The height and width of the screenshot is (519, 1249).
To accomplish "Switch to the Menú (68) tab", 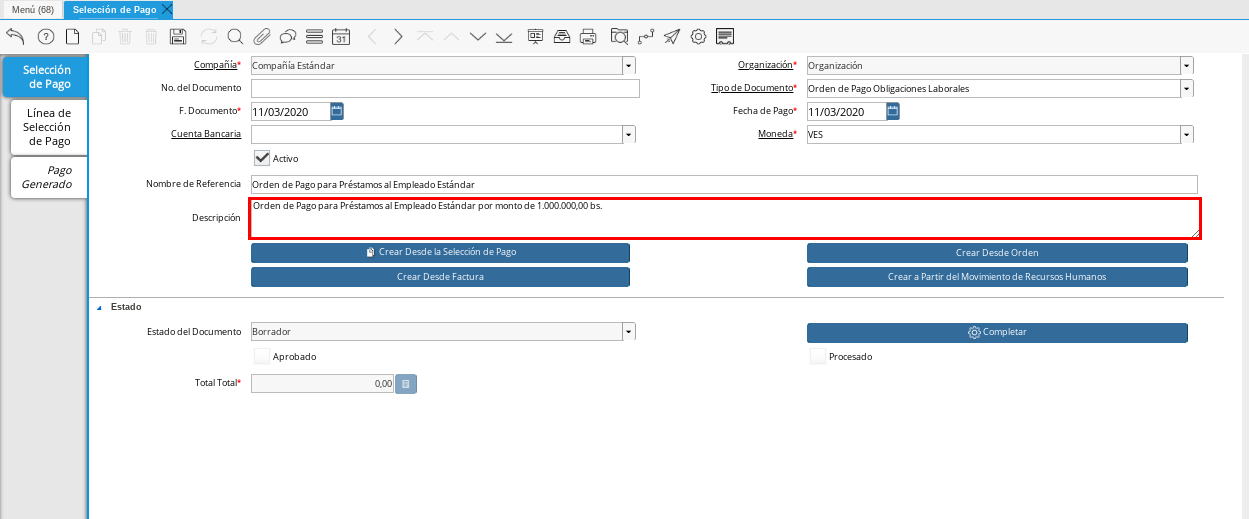I will pyautogui.click(x=32, y=9).
